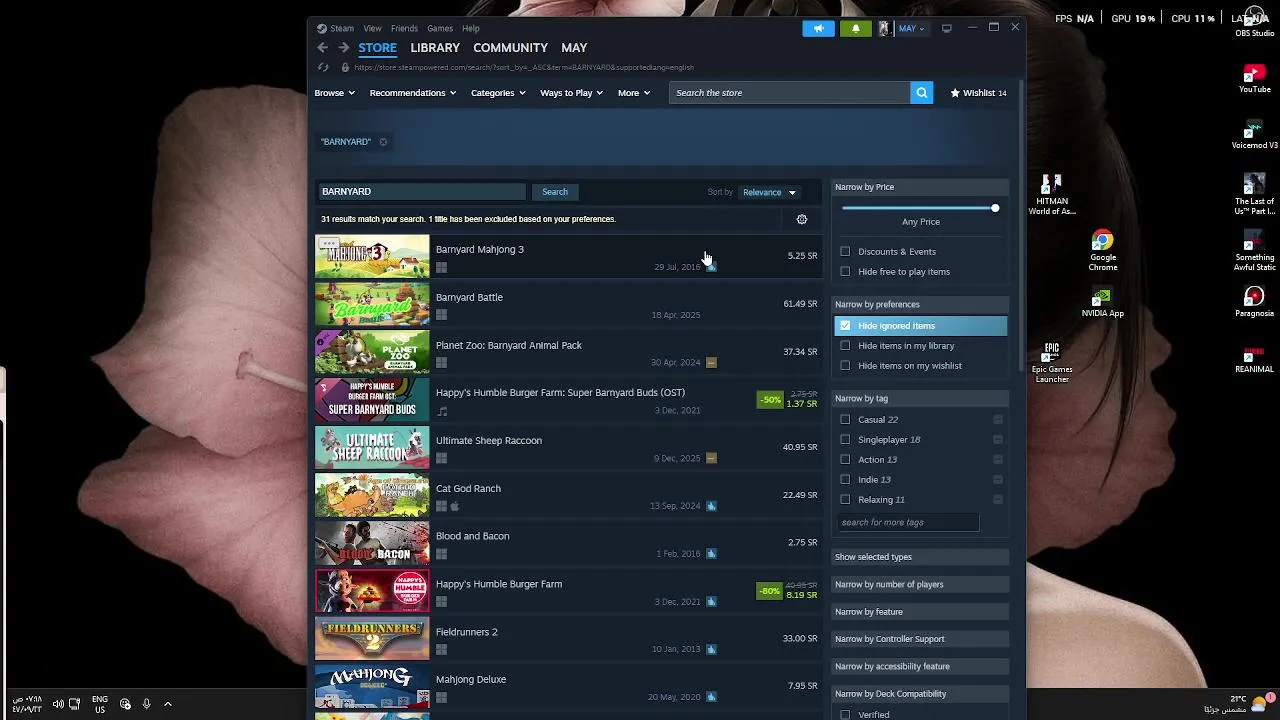Show hidden tray icons chevron
The image size is (1280, 720).
pyautogui.click(x=168, y=704)
